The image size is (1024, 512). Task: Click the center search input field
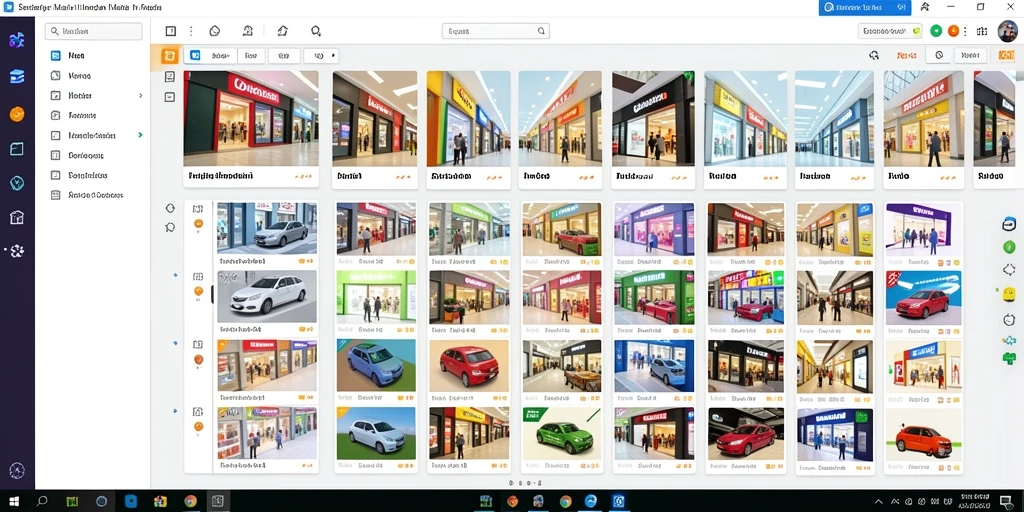[x=496, y=31]
